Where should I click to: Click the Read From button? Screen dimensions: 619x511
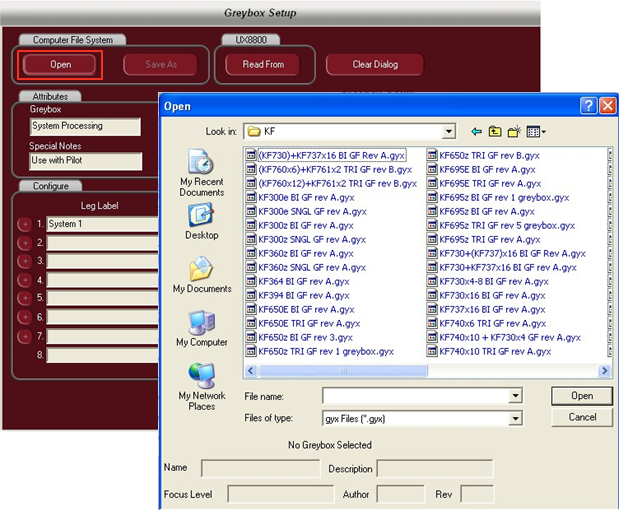point(263,64)
